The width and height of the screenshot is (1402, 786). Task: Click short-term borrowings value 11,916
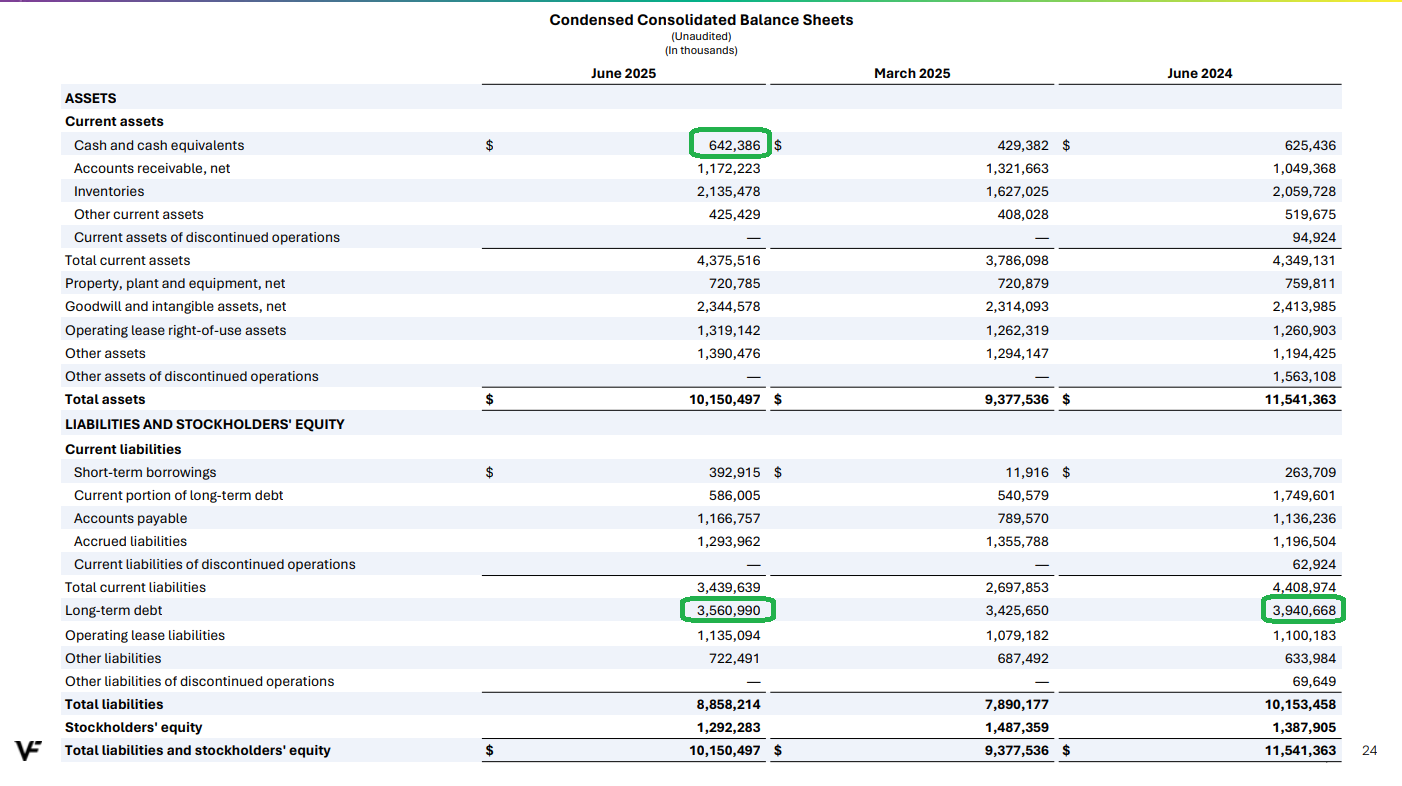pos(1026,472)
